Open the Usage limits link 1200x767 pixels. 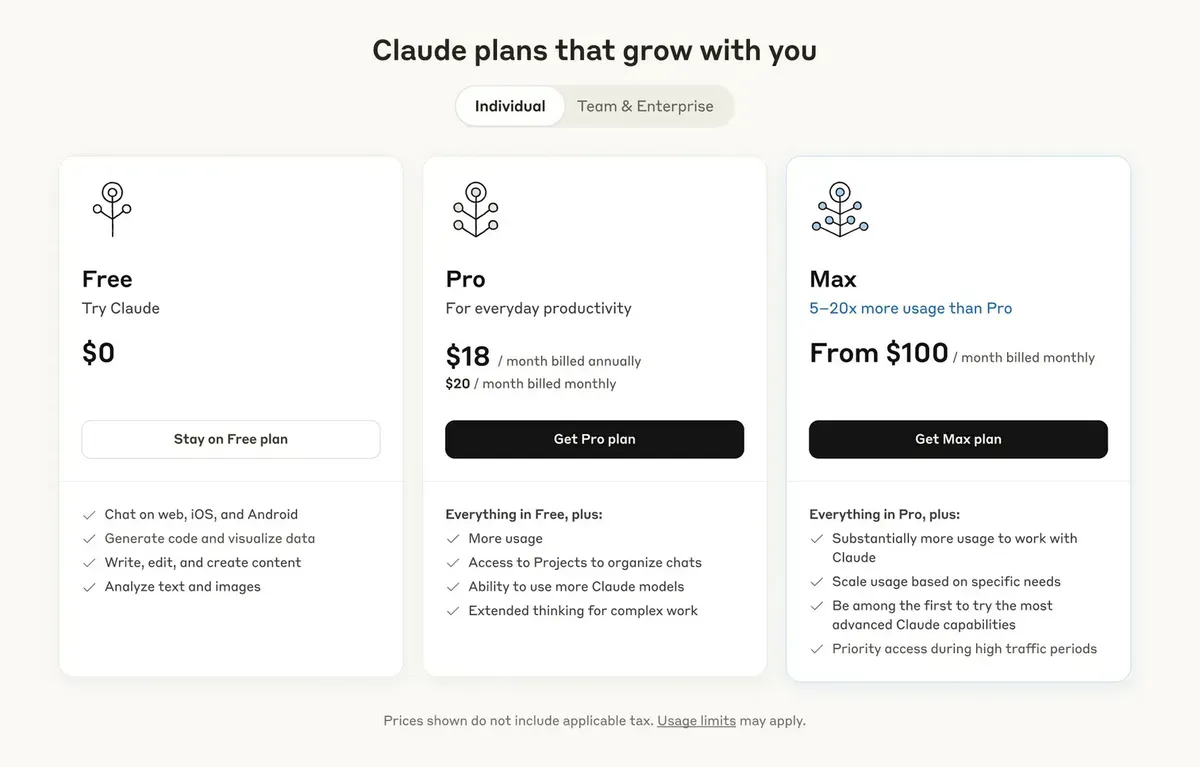click(696, 720)
